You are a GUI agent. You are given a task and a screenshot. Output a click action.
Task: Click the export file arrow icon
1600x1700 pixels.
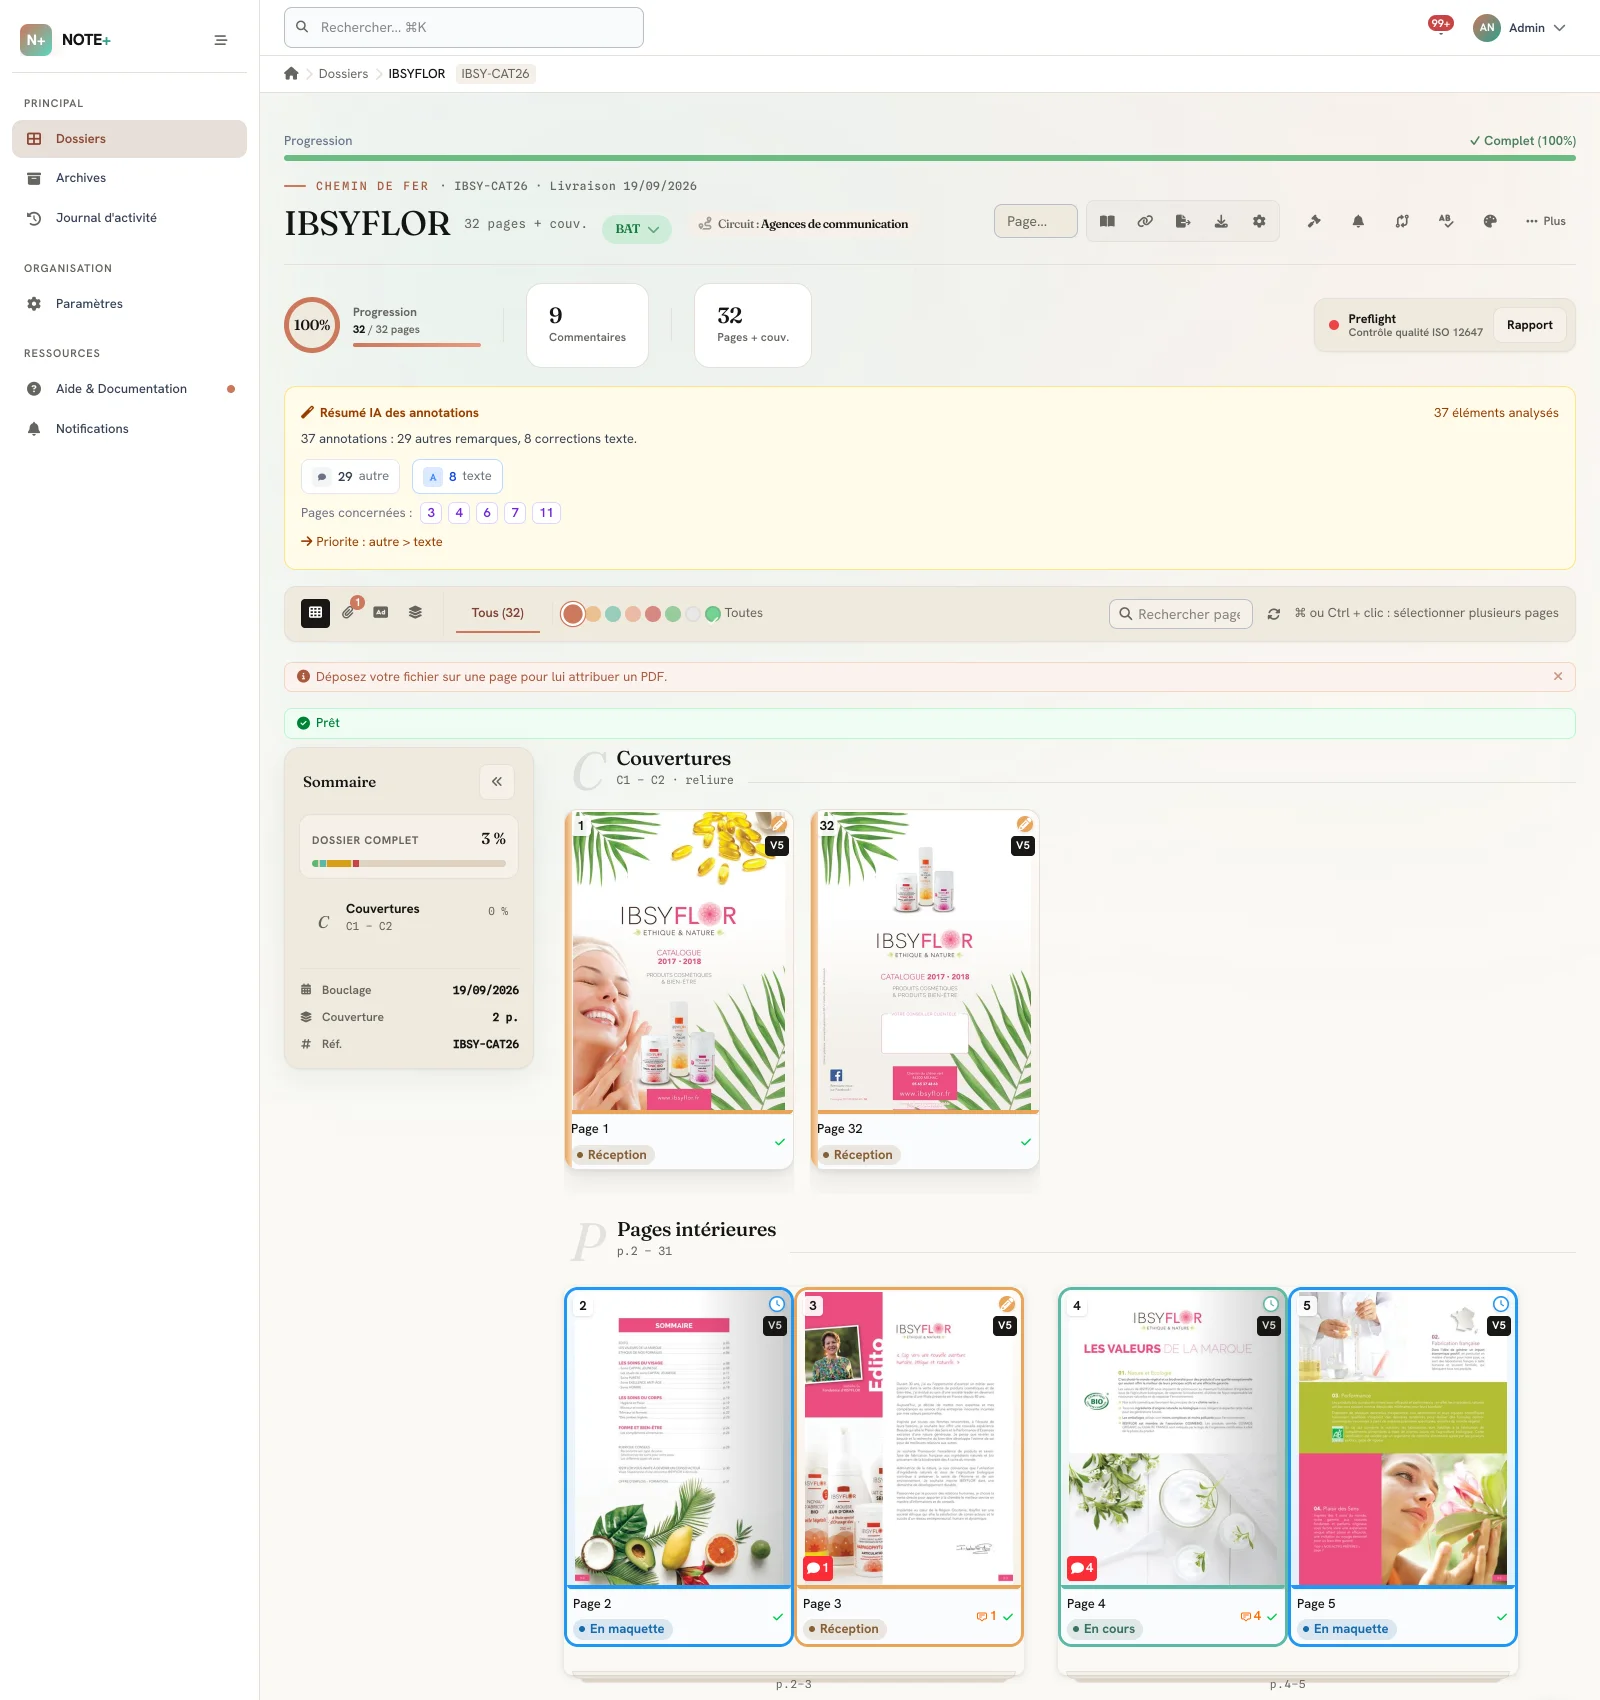1183,221
